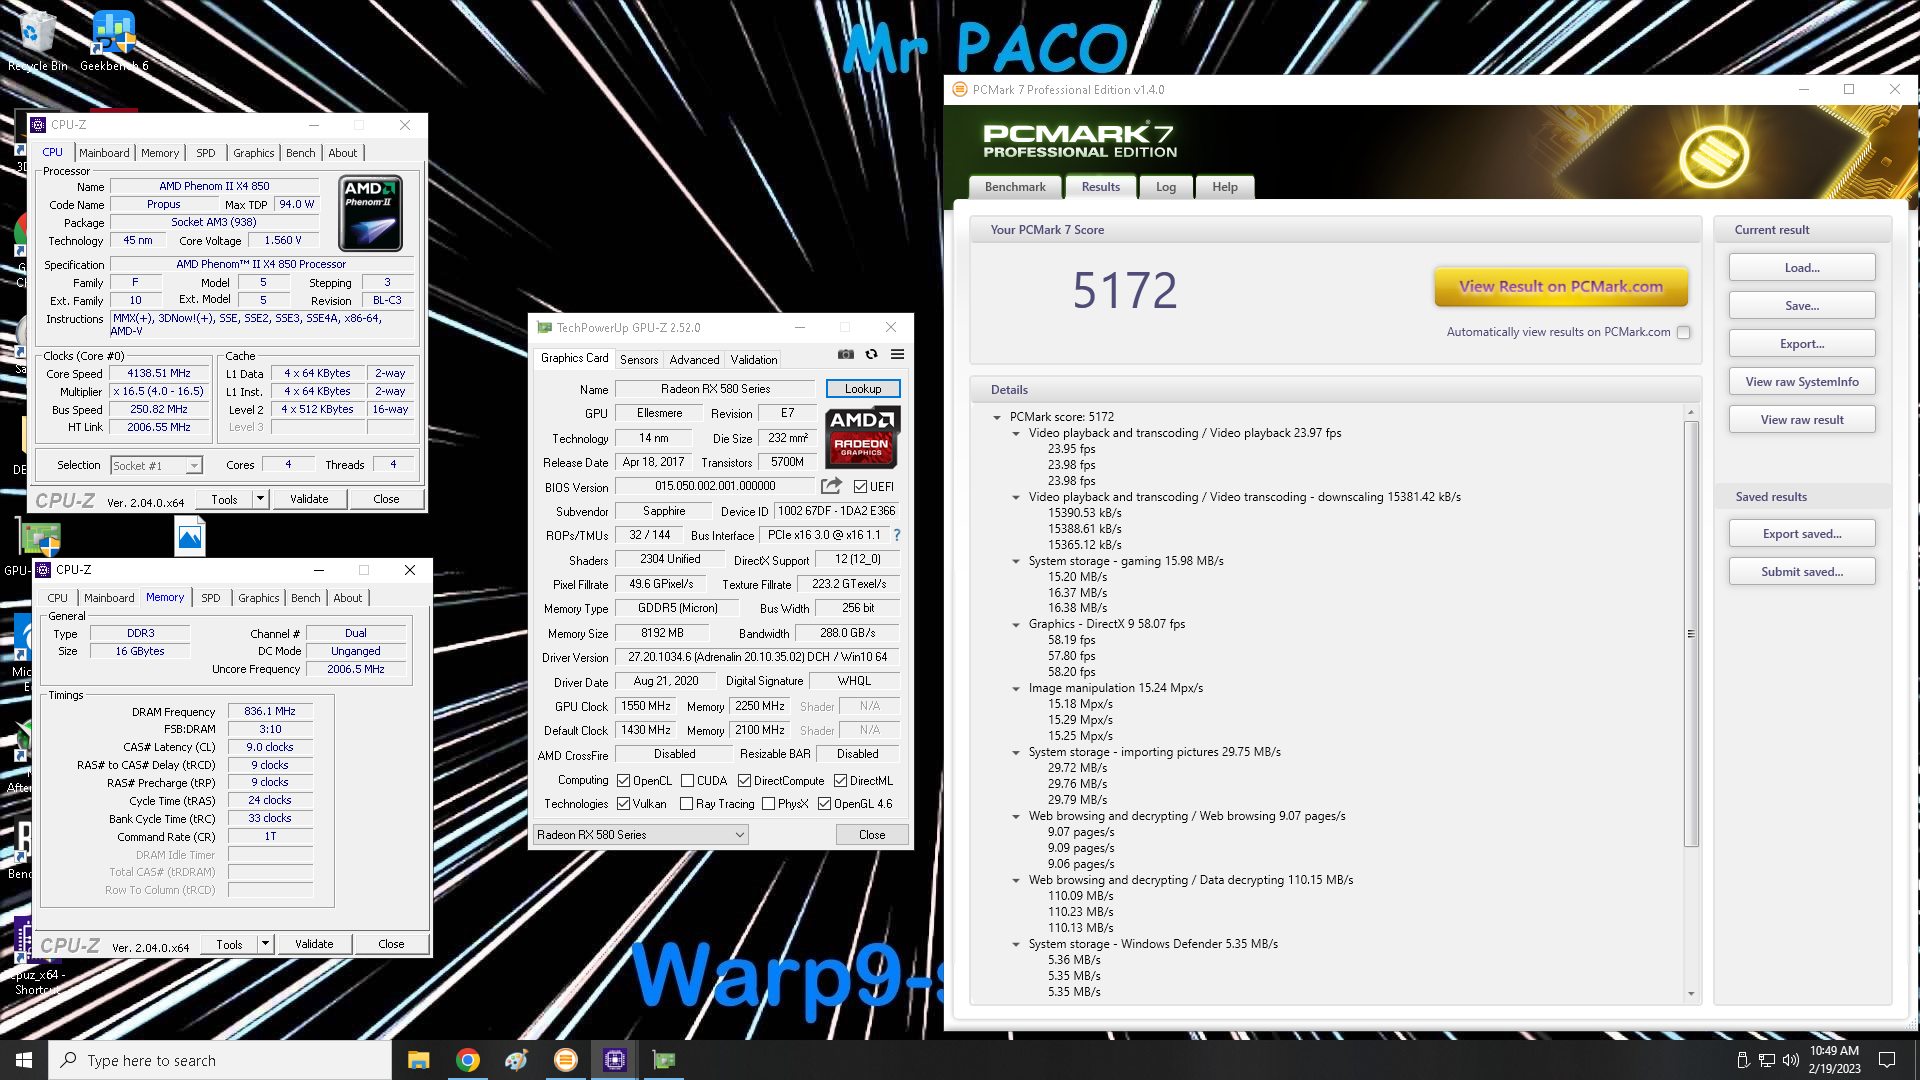The width and height of the screenshot is (1920, 1080).
Task: Enable automatically view results on PCMark.com
Action: coord(1684,332)
